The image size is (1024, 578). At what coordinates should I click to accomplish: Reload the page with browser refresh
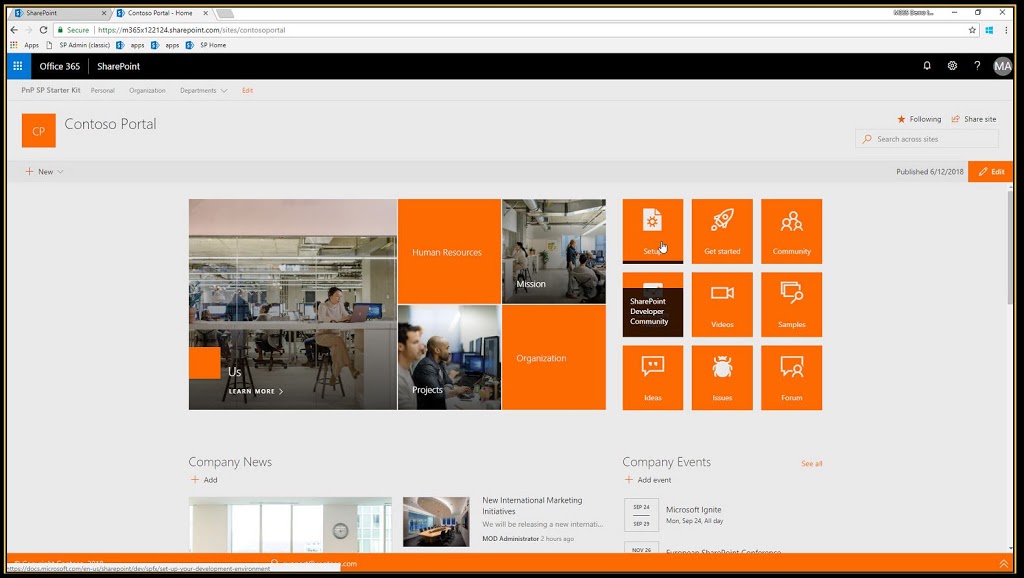tap(43, 30)
